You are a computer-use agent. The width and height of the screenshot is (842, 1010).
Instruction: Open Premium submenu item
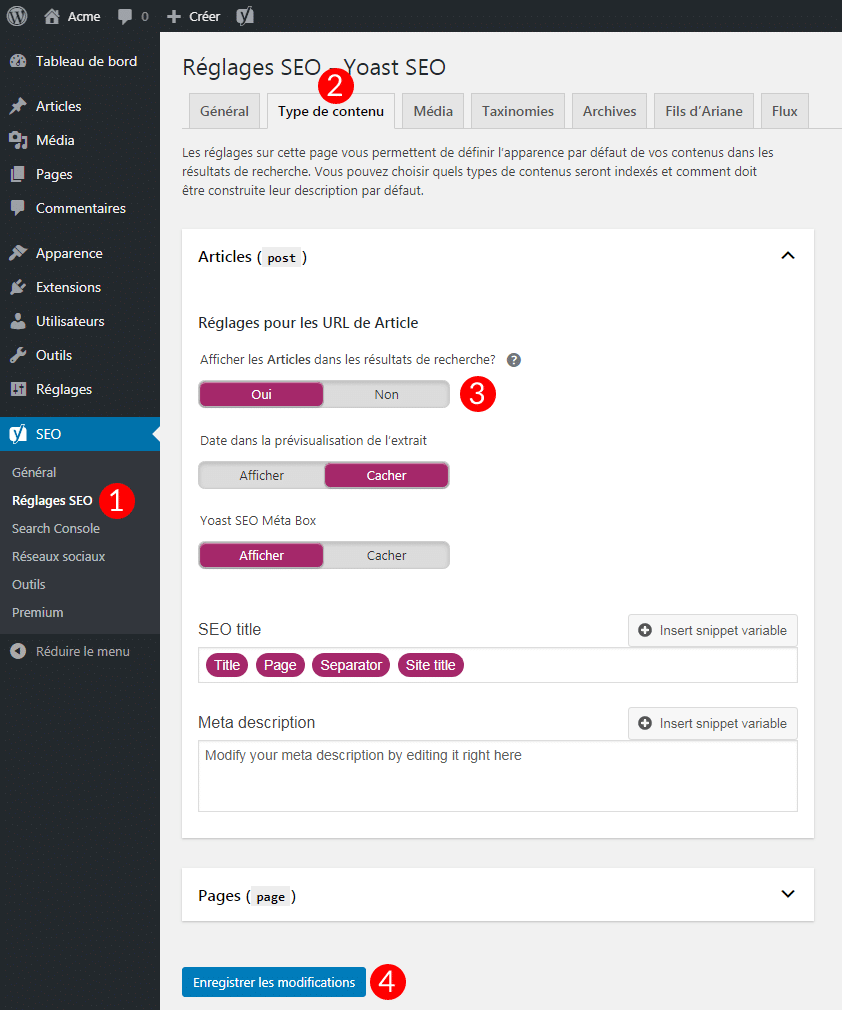pyautogui.click(x=37, y=613)
